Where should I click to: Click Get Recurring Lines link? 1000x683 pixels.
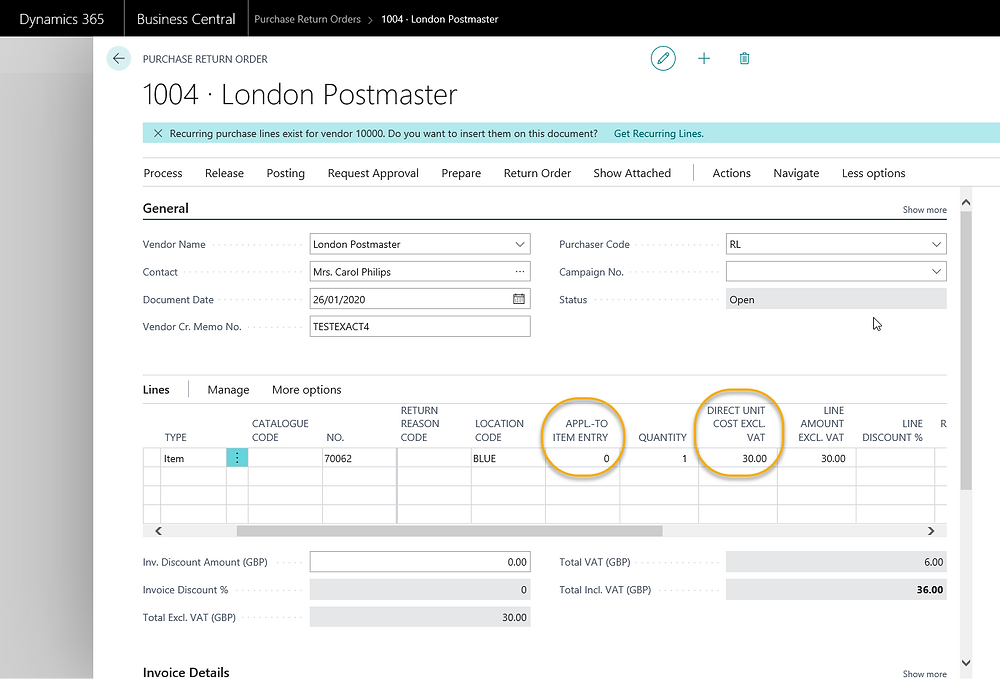pos(659,133)
